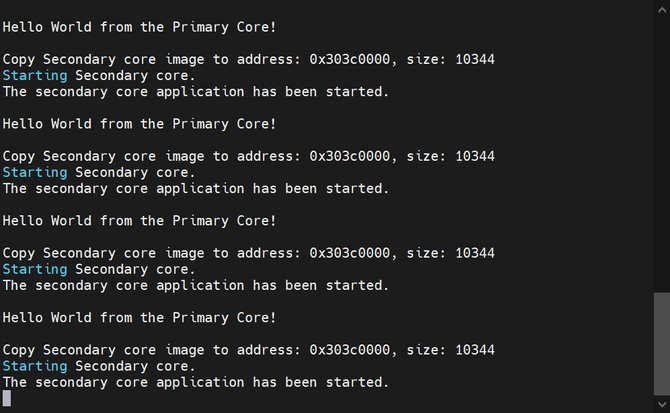
Task: Click the topmost "The secondary core application" line
Action: pyautogui.click(x=195, y=91)
